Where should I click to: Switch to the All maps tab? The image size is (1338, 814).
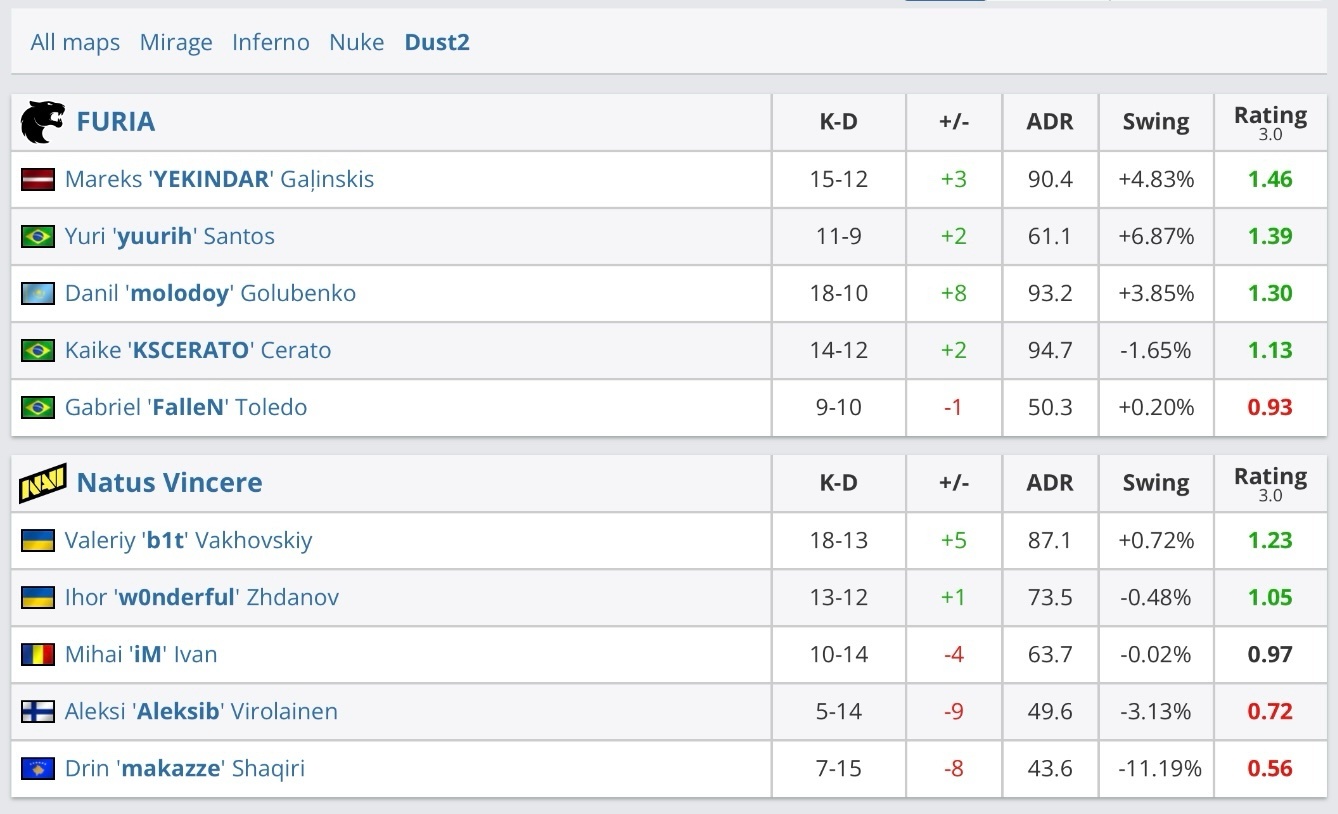(75, 42)
